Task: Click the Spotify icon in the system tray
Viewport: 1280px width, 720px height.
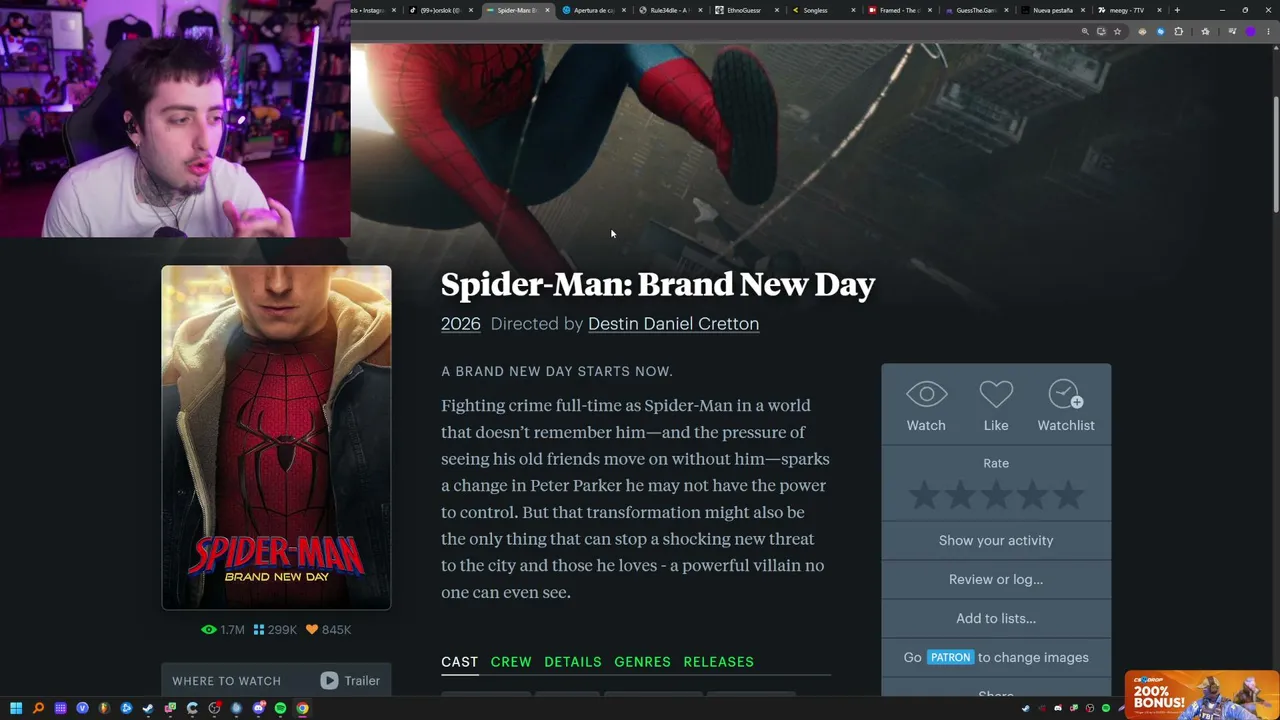Action: (1106, 709)
